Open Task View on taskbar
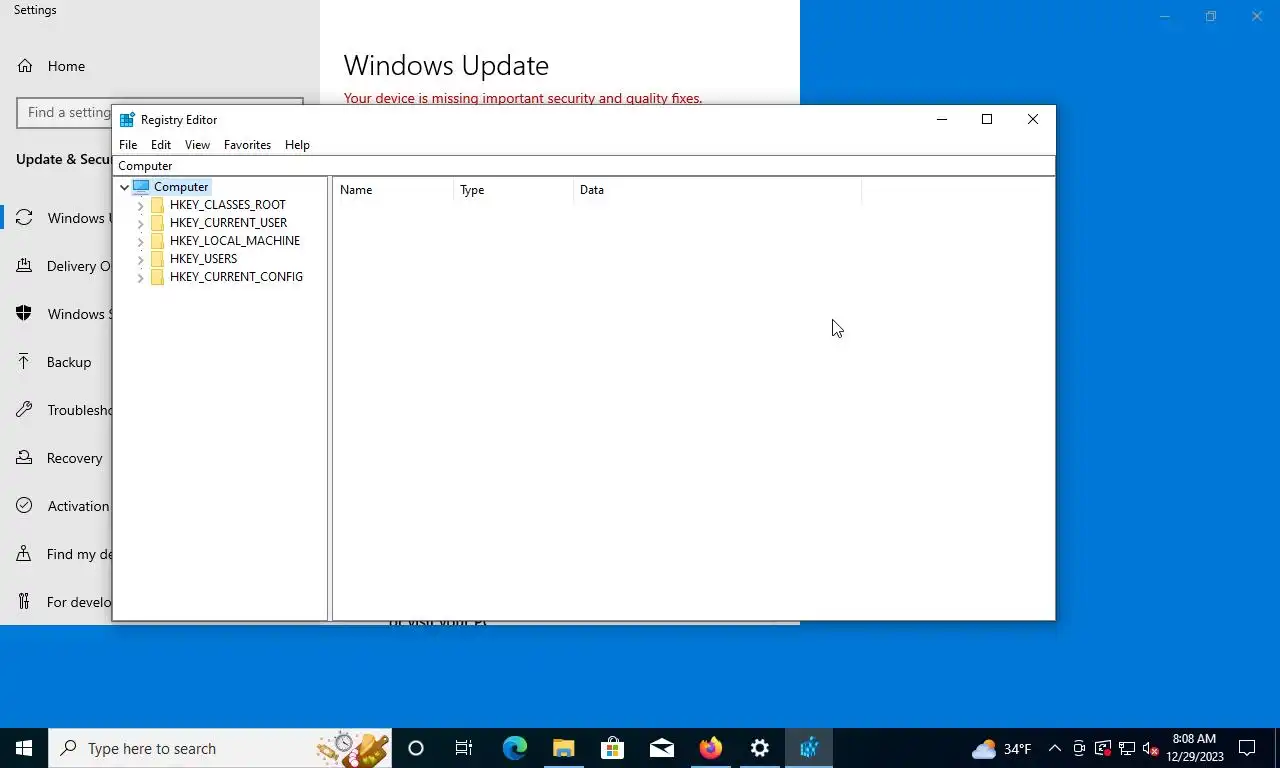Screen dimensions: 1280x768 click(464, 748)
